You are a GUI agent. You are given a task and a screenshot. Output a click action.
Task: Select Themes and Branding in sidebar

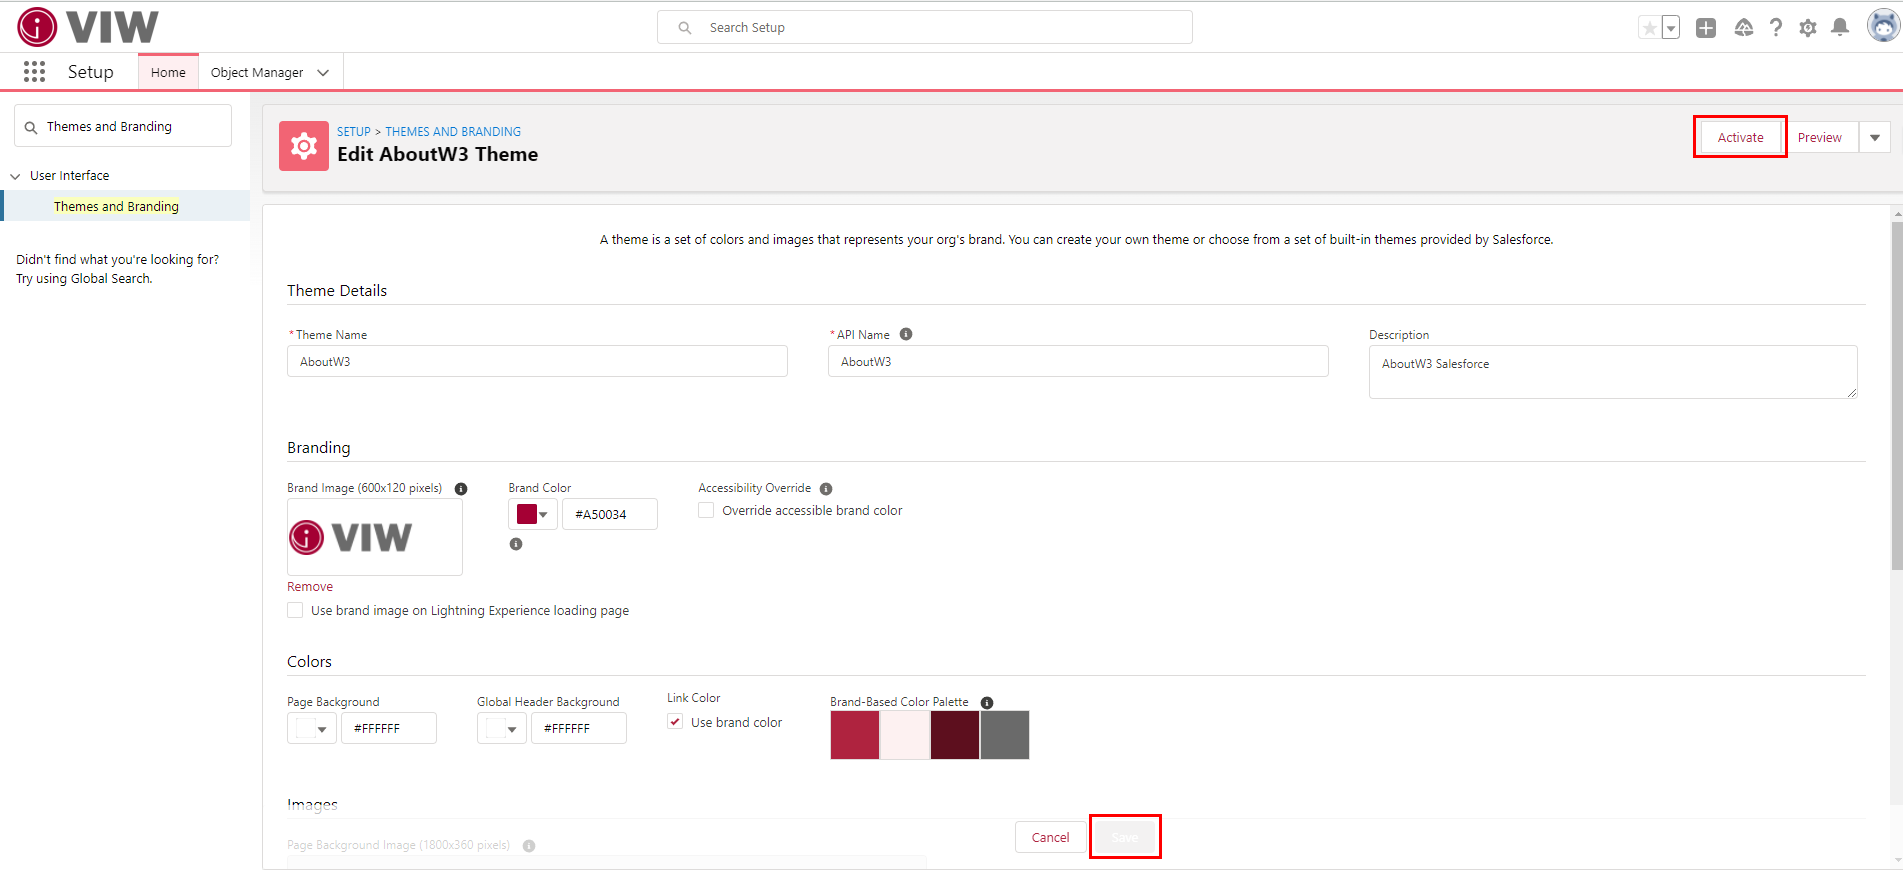tap(116, 206)
